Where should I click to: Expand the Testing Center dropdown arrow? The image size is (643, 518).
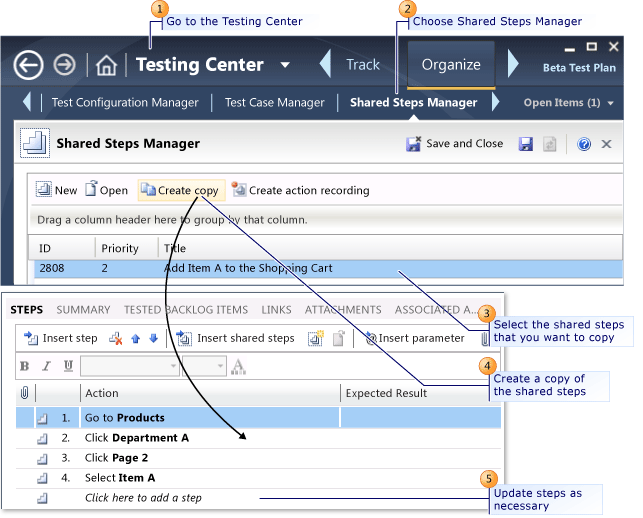tap(285, 65)
